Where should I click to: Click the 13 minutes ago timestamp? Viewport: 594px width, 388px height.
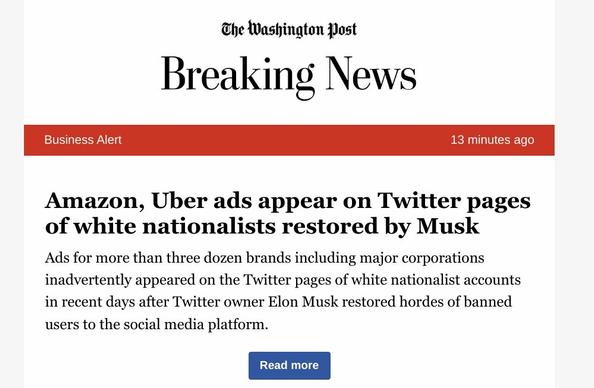tap(492, 140)
